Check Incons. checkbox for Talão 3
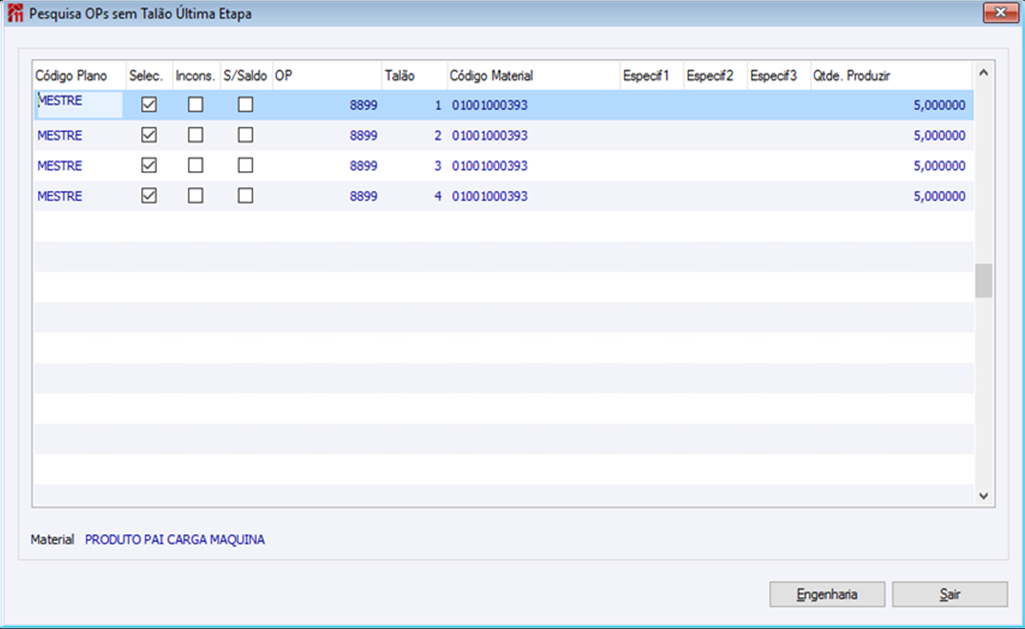The height and width of the screenshot is (629, 1025). pos(195,165)
